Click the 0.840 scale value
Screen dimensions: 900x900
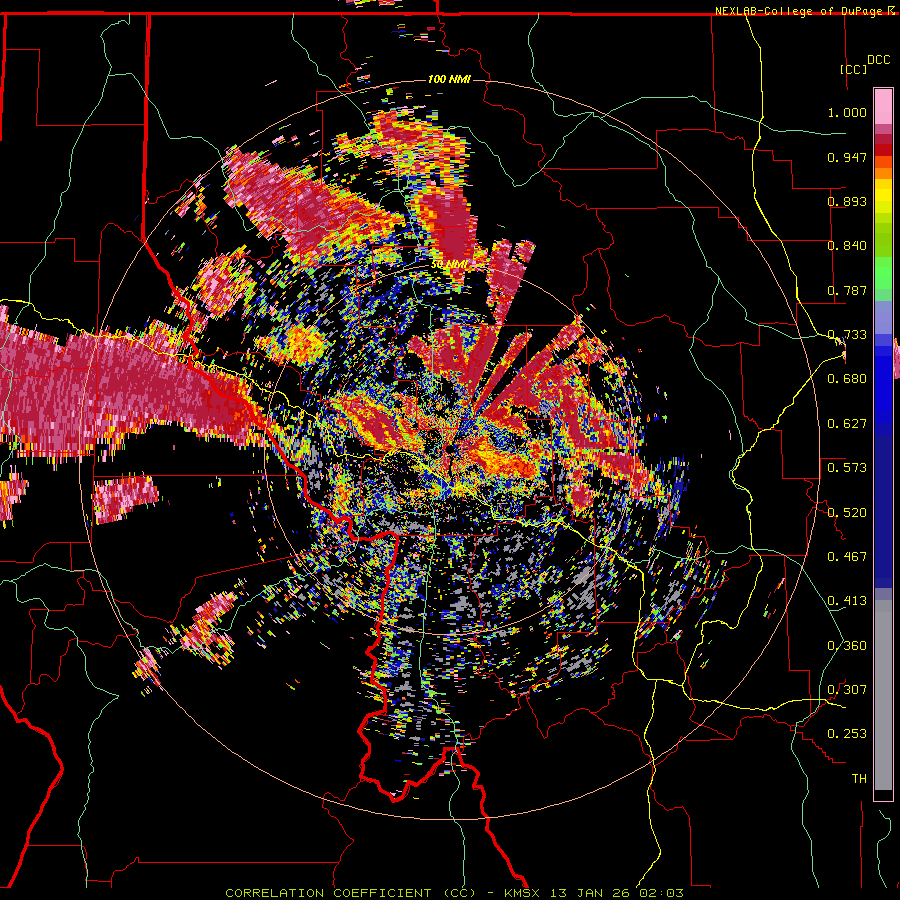pyautogui.click(x=847, y=246)
